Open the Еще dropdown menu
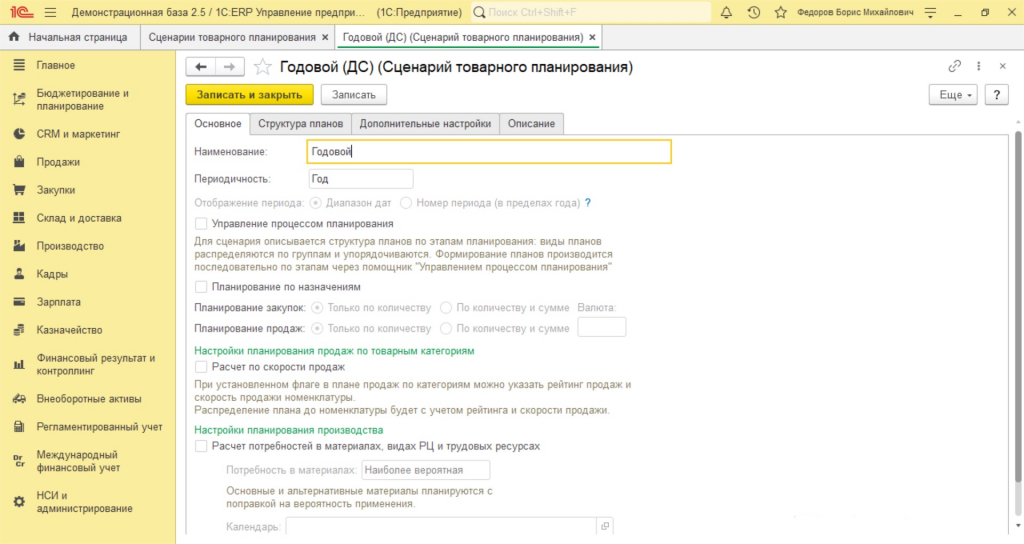 953,95
